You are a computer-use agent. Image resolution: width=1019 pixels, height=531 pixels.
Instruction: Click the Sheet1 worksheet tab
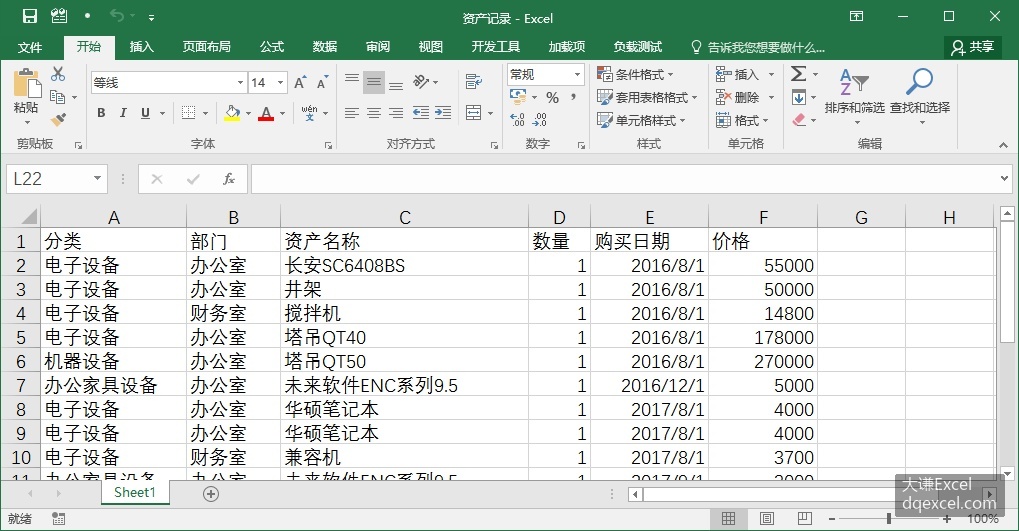click(135, 493)
